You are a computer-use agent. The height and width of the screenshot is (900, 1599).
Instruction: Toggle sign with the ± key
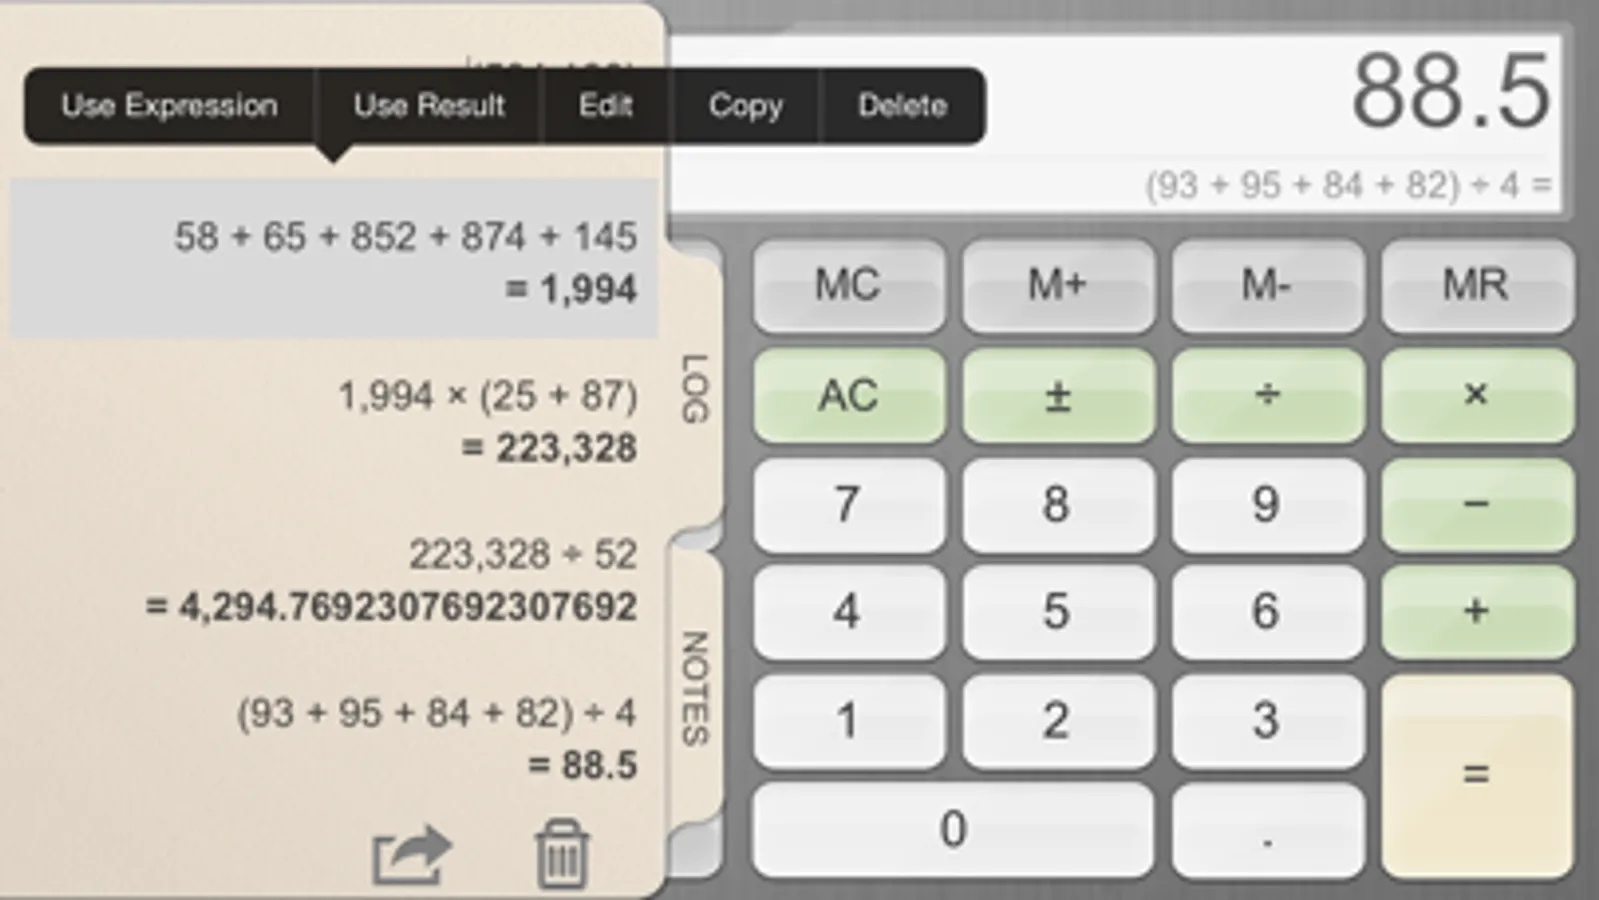[x=1057, y=395]
